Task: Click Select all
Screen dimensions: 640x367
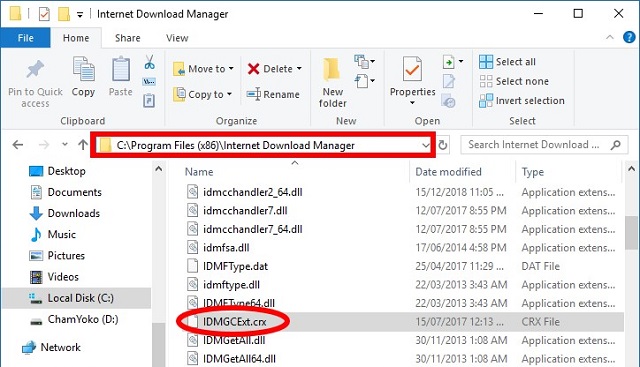Action: (x=507, y=62)
